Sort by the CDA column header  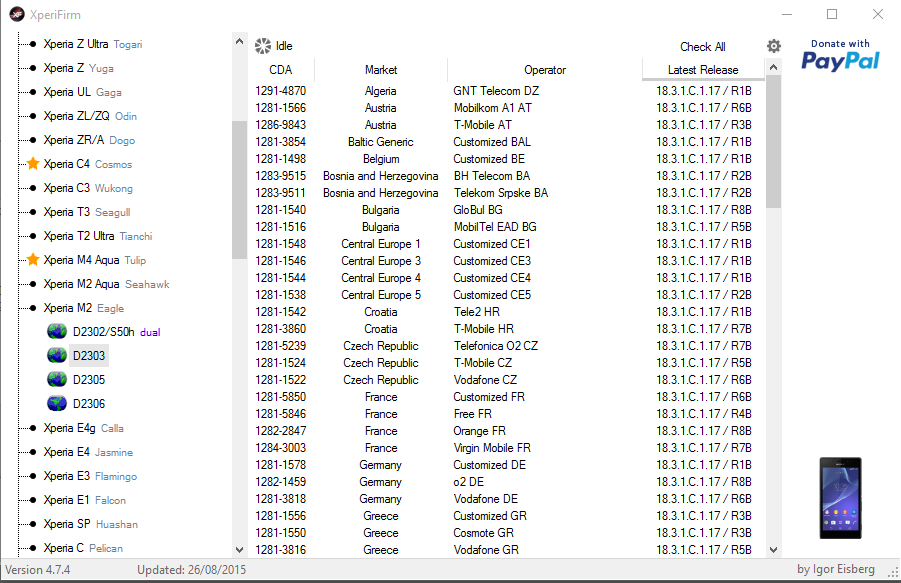[x=280, y=70]
